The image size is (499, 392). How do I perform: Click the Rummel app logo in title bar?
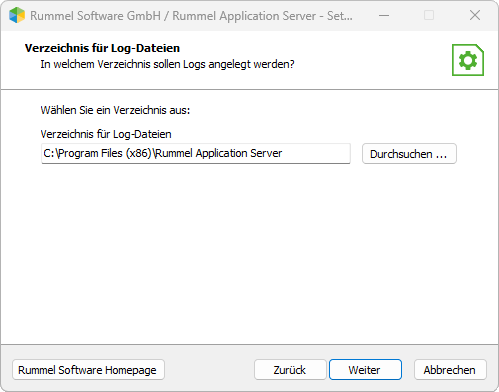(x=17, y=15)
